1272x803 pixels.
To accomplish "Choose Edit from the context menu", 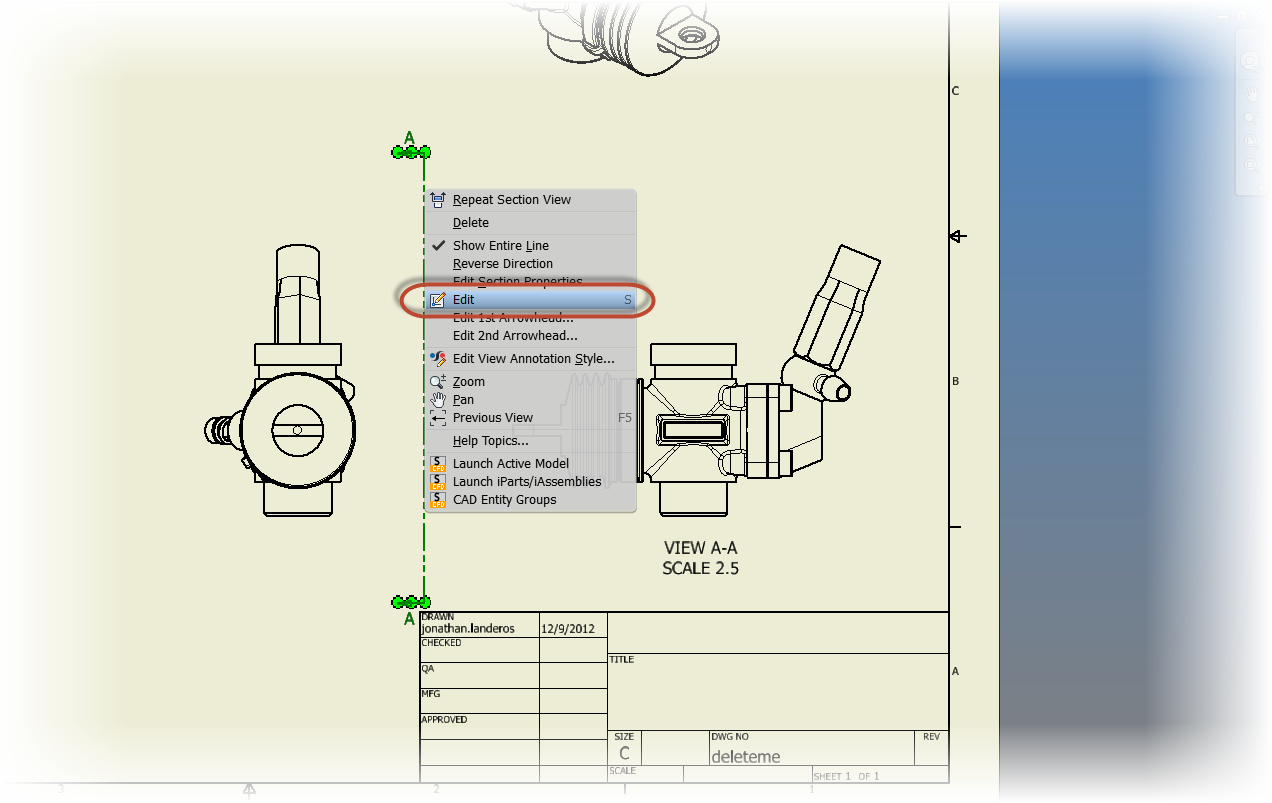I will click(463, 299).
